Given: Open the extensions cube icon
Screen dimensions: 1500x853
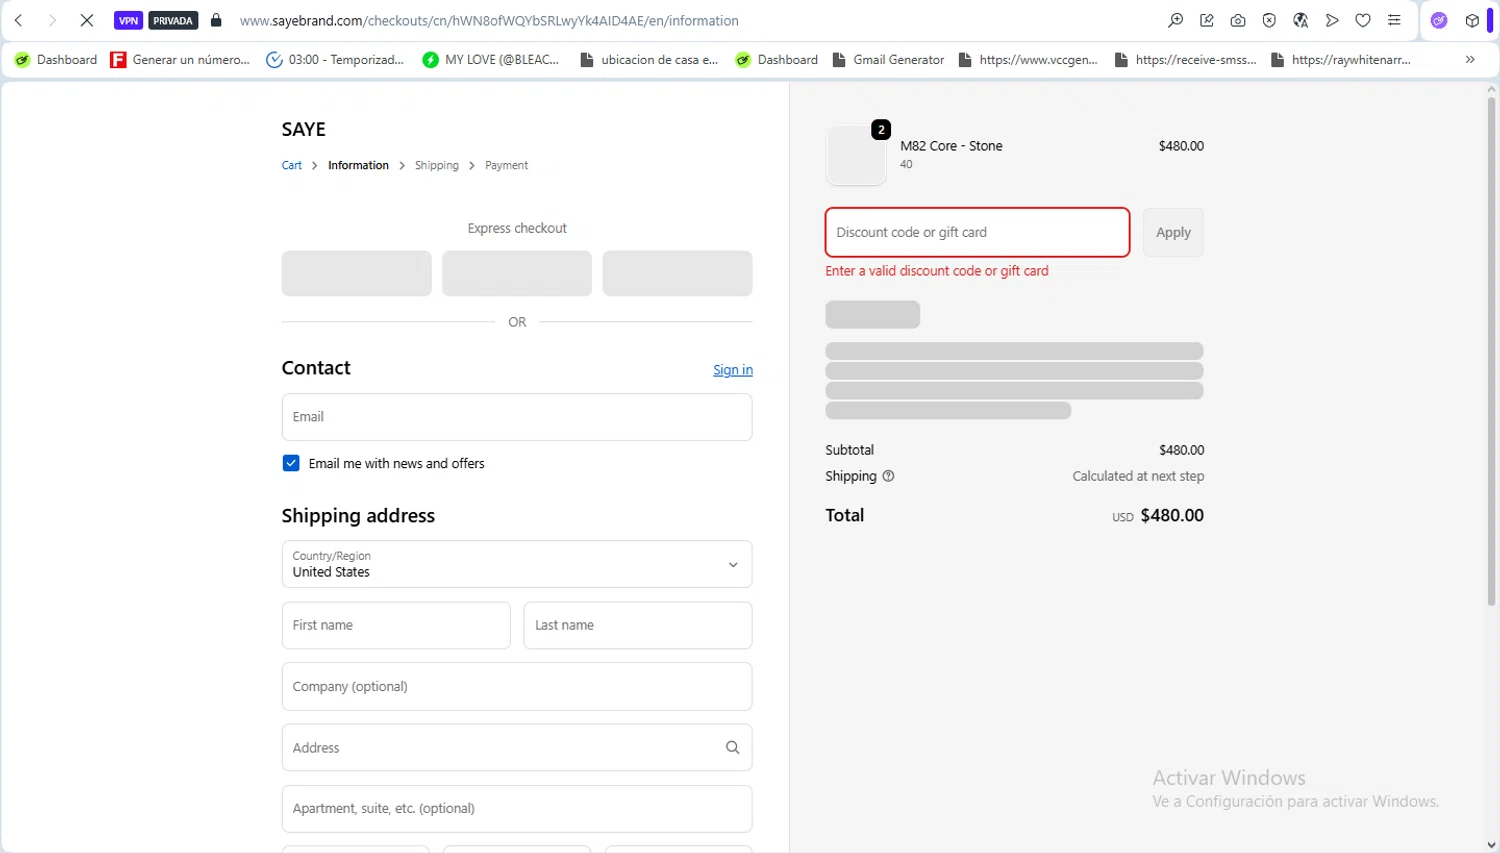Looking at the screenshot, I should pos(1472,20).
